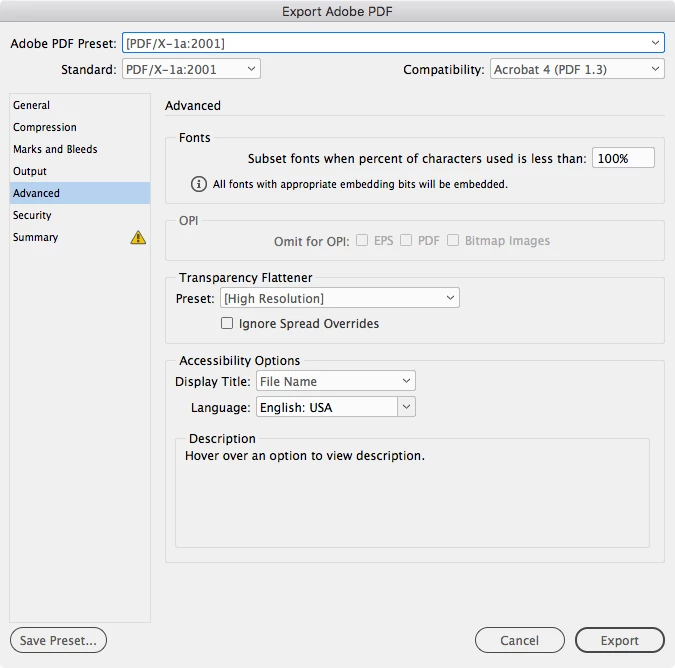Click the 'Export Adobe PDF' dialog title

337,11
